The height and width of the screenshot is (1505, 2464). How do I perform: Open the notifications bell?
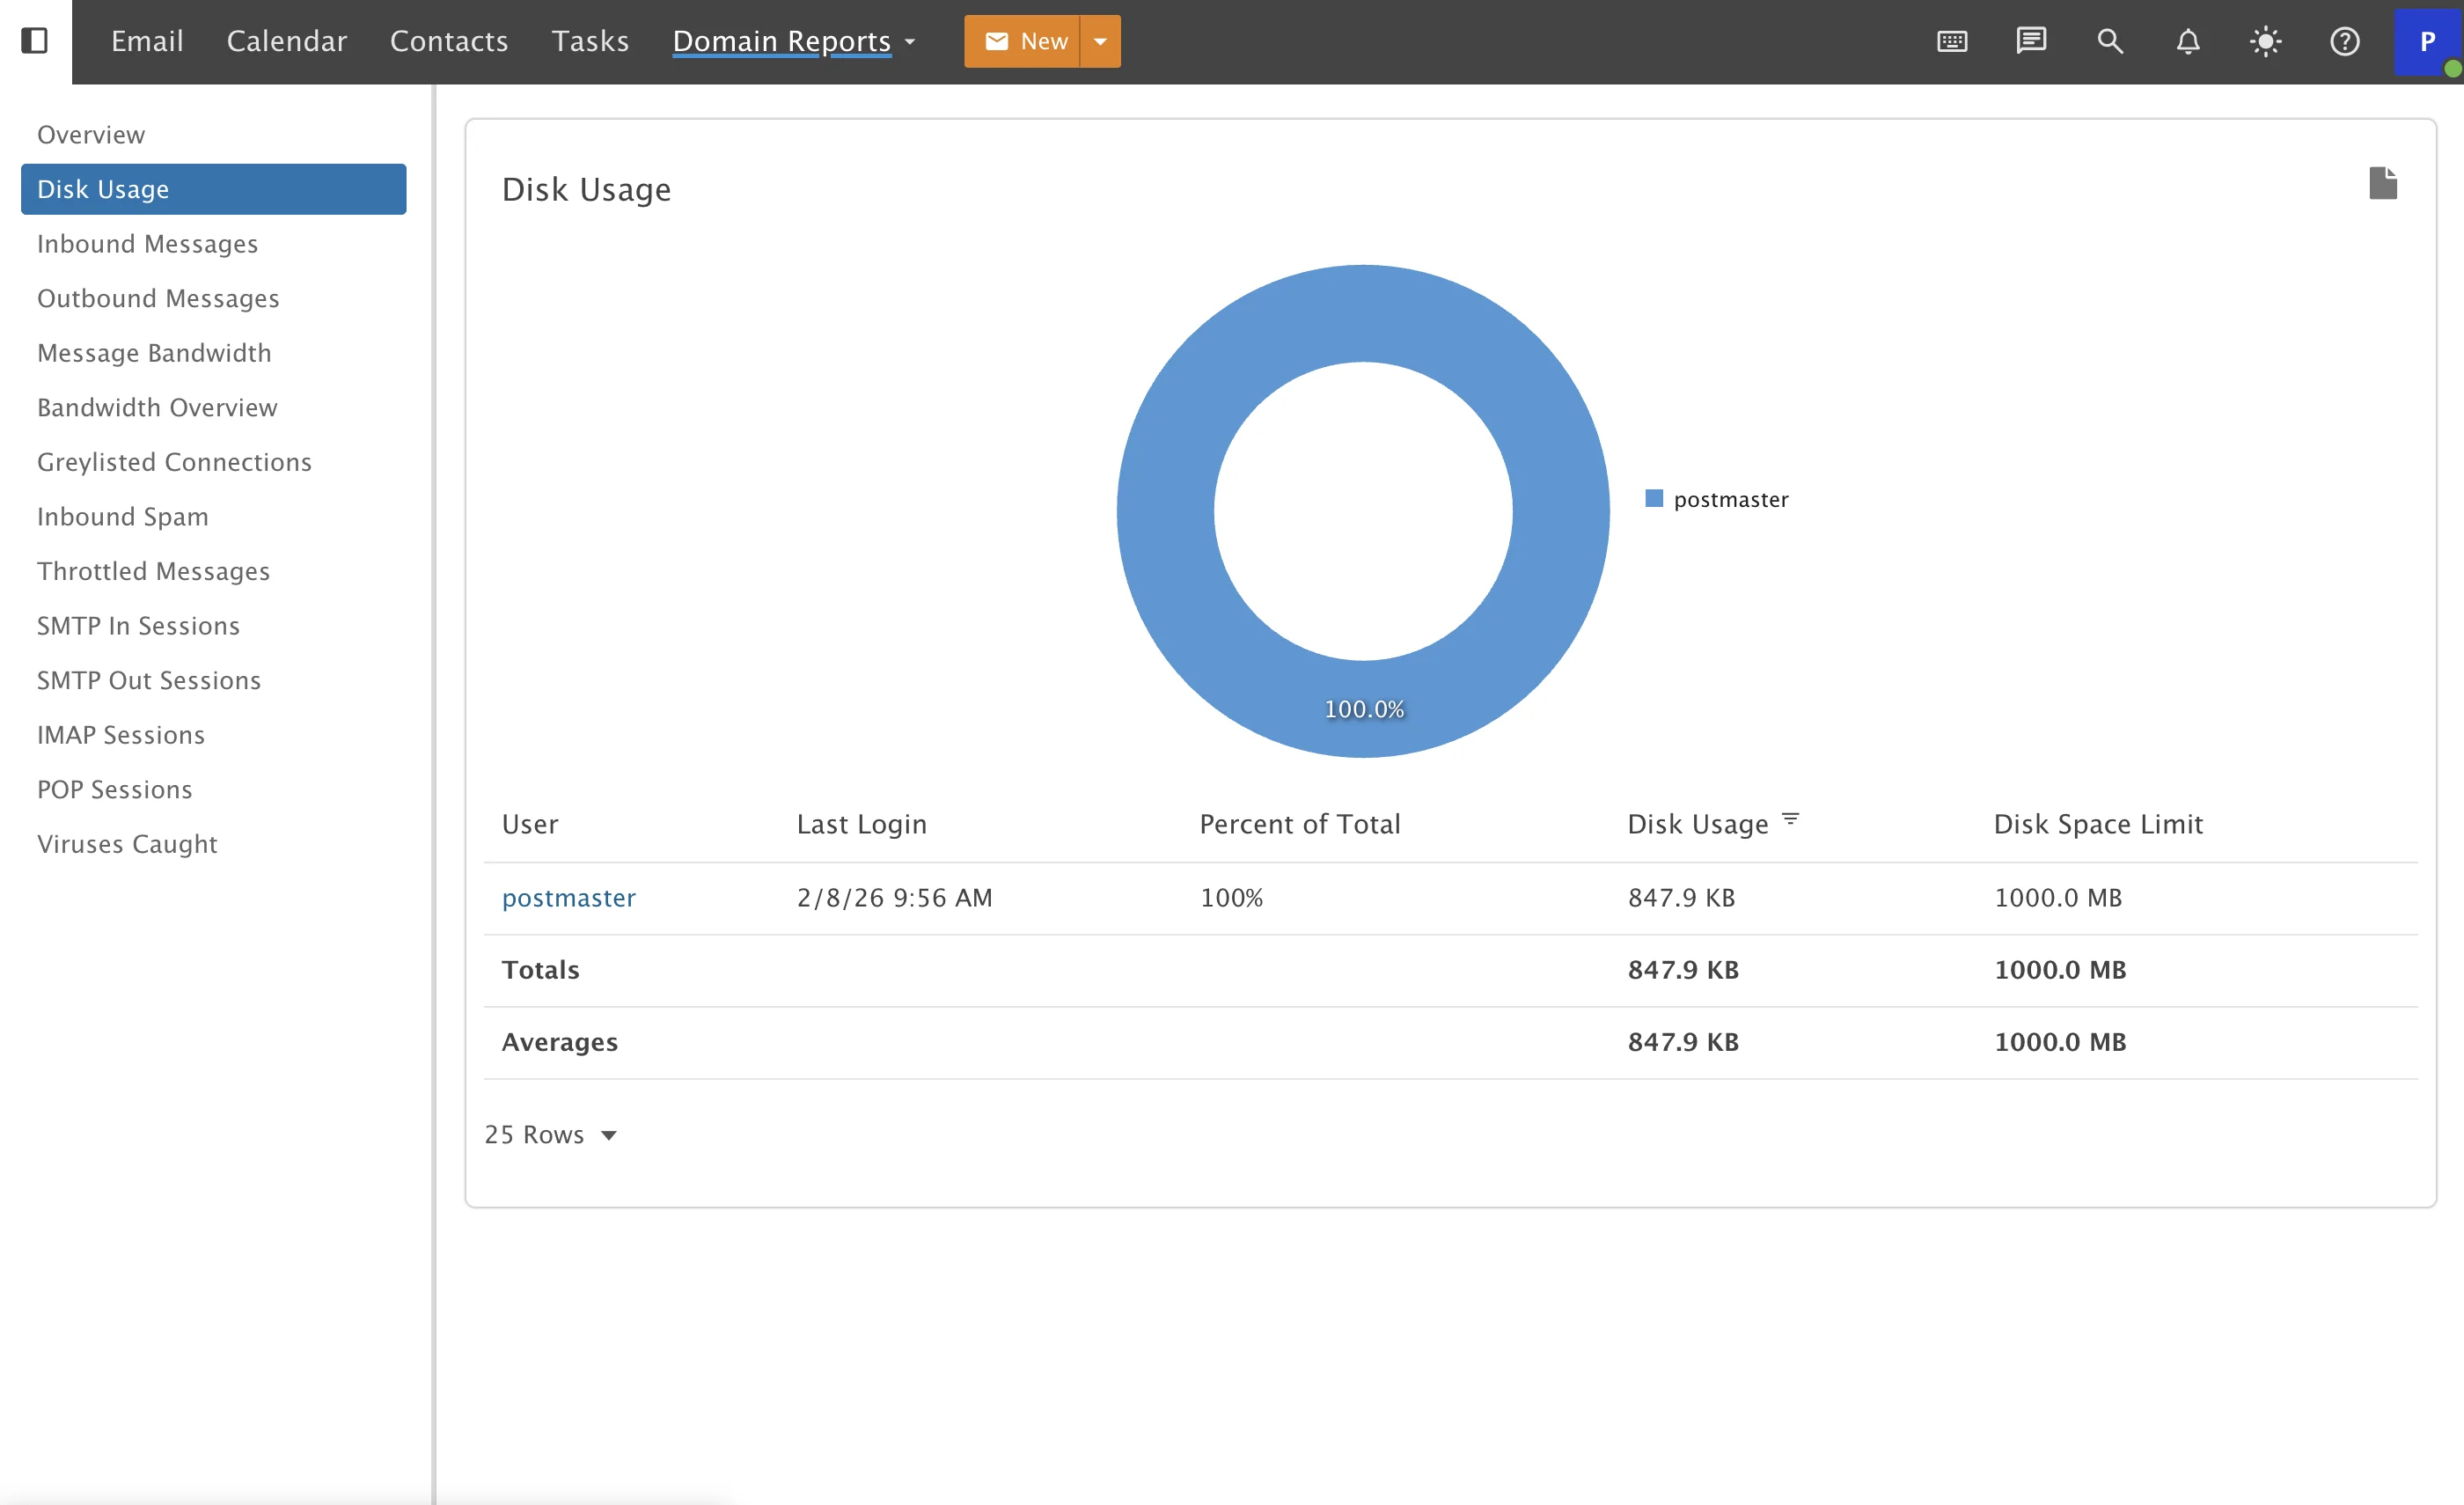2188,41
